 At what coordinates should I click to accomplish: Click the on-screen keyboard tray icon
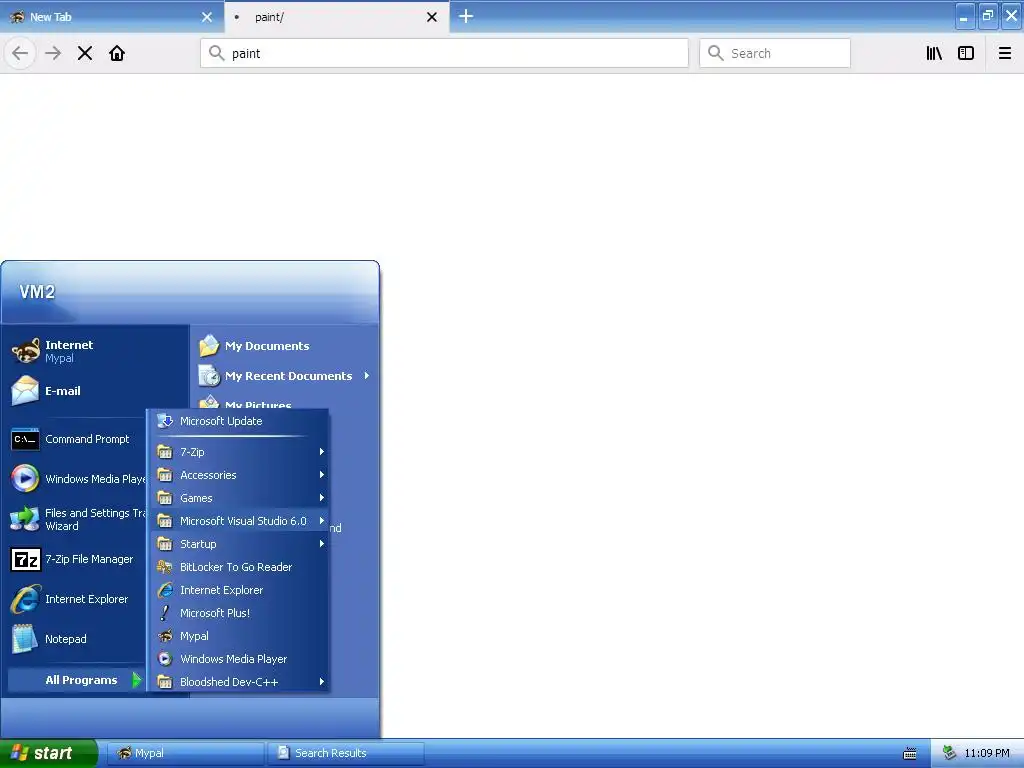tap(910, 754)
